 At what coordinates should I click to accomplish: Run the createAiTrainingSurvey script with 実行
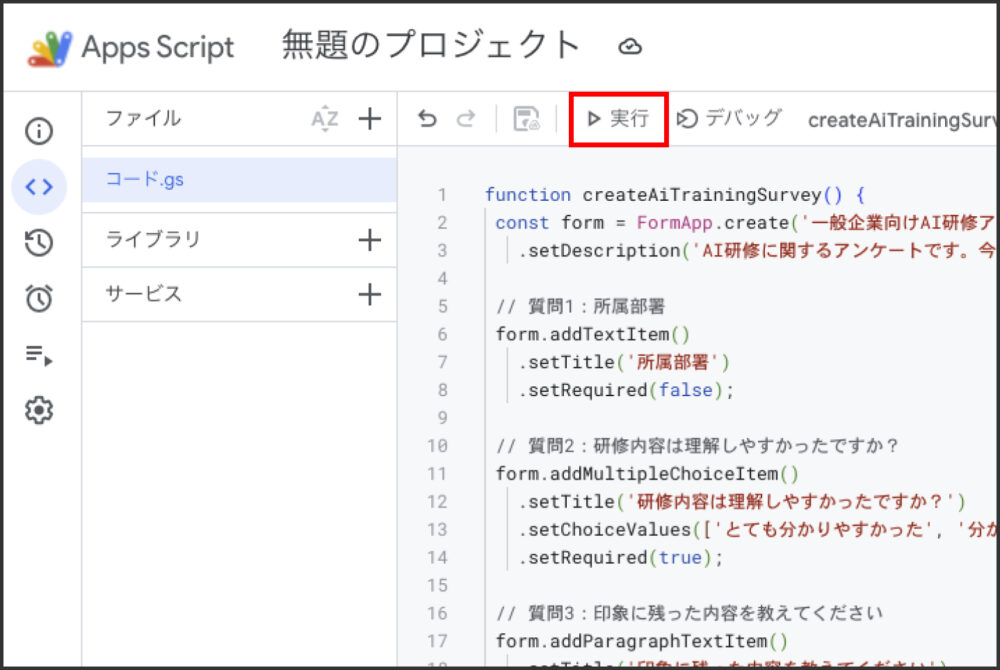click(x=617, y=117)
